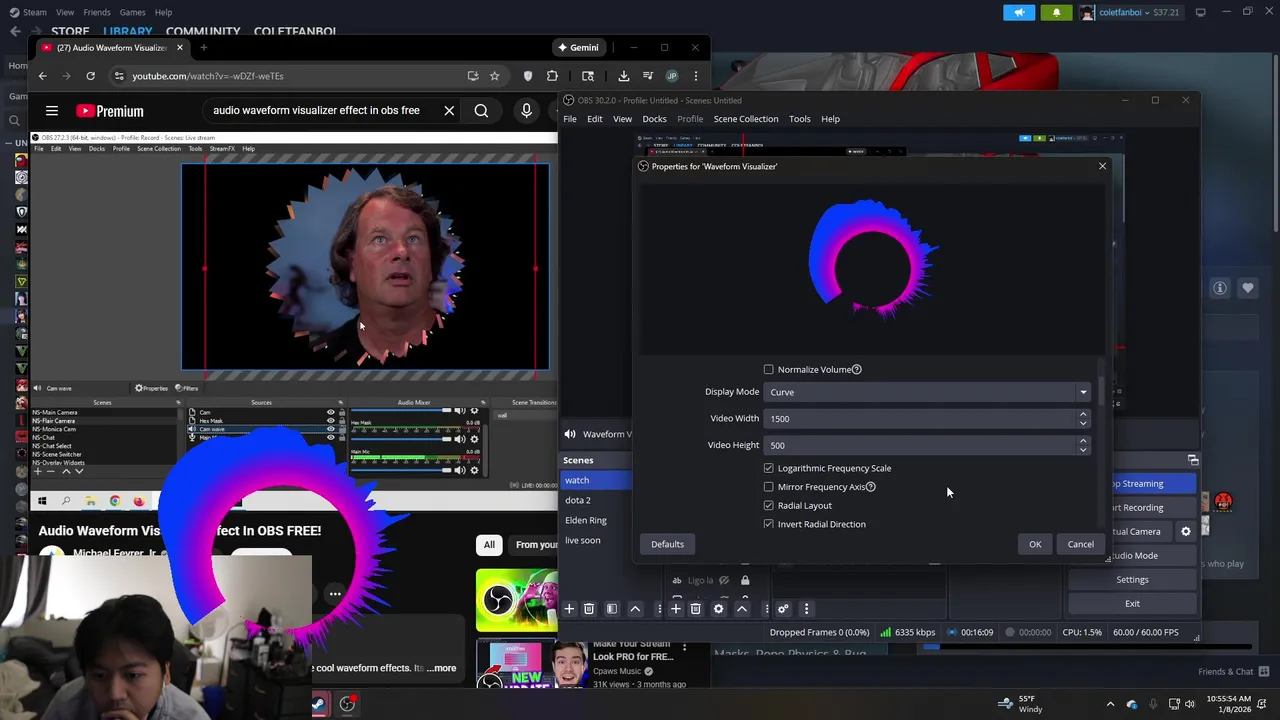The height and width of the screenshot is (720, 1280).
Task: Remove selected scene with trash icon in OBS Scenes
Action: pos(589,609)
